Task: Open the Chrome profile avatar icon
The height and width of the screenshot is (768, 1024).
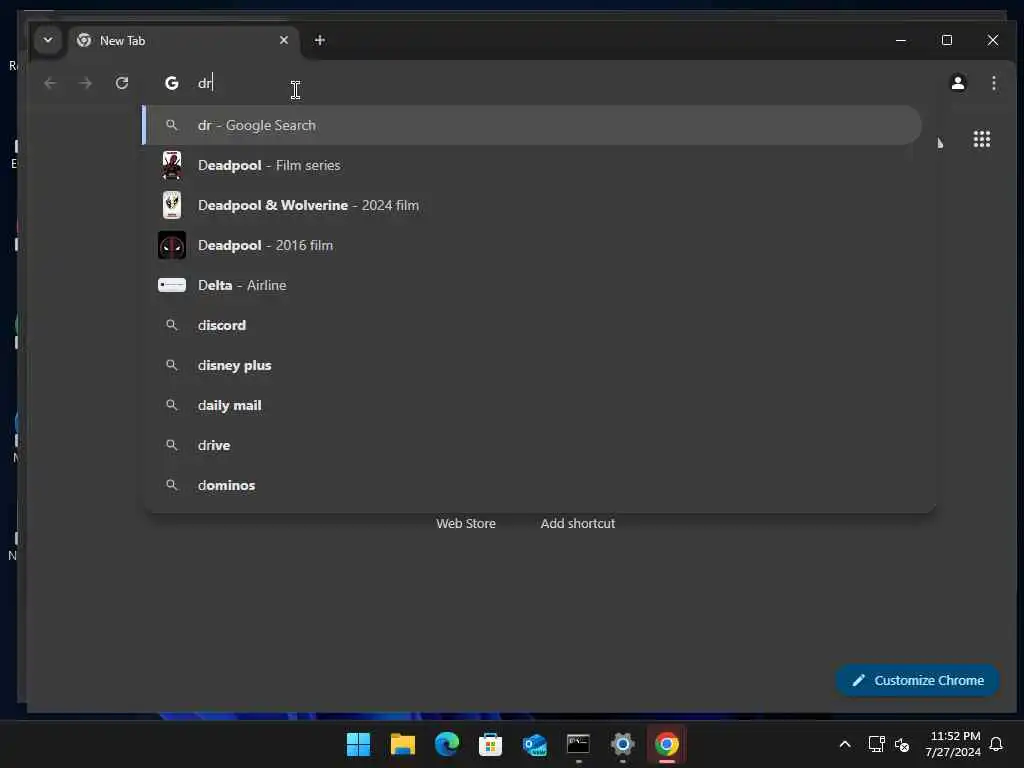Action: click(x=958, y=83)
